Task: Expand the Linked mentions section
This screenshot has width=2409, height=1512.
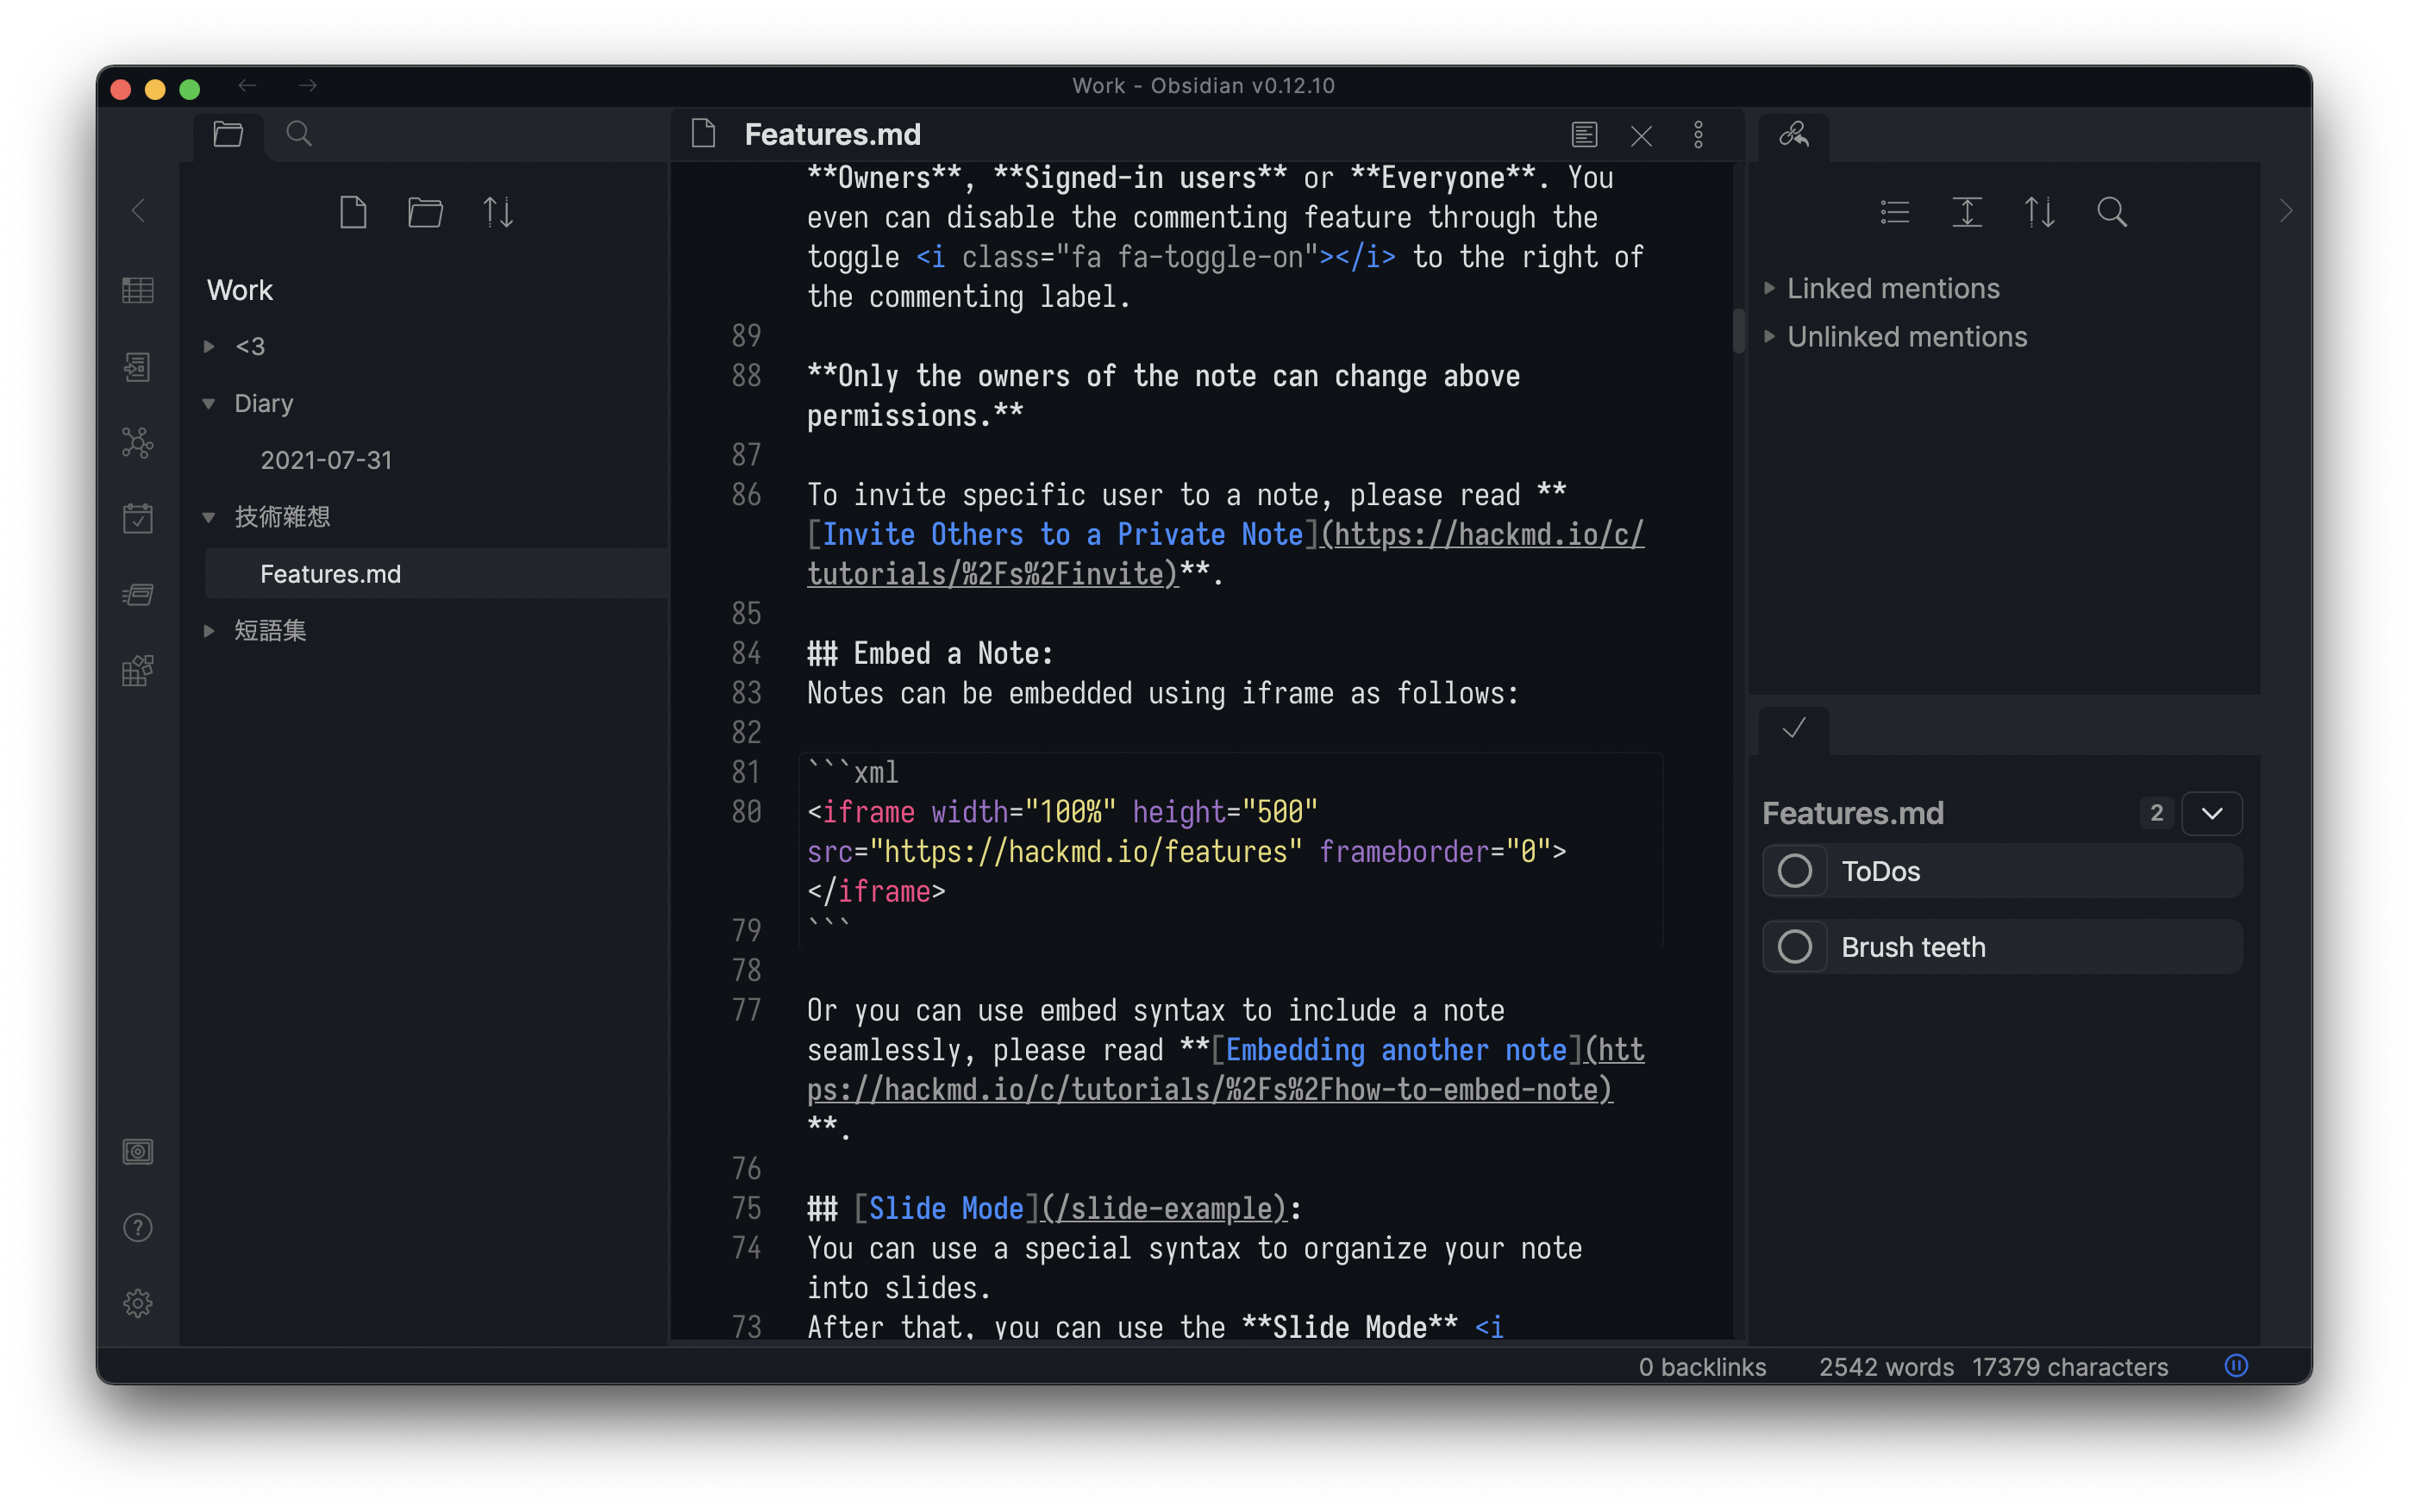Action: (1770, 287)
